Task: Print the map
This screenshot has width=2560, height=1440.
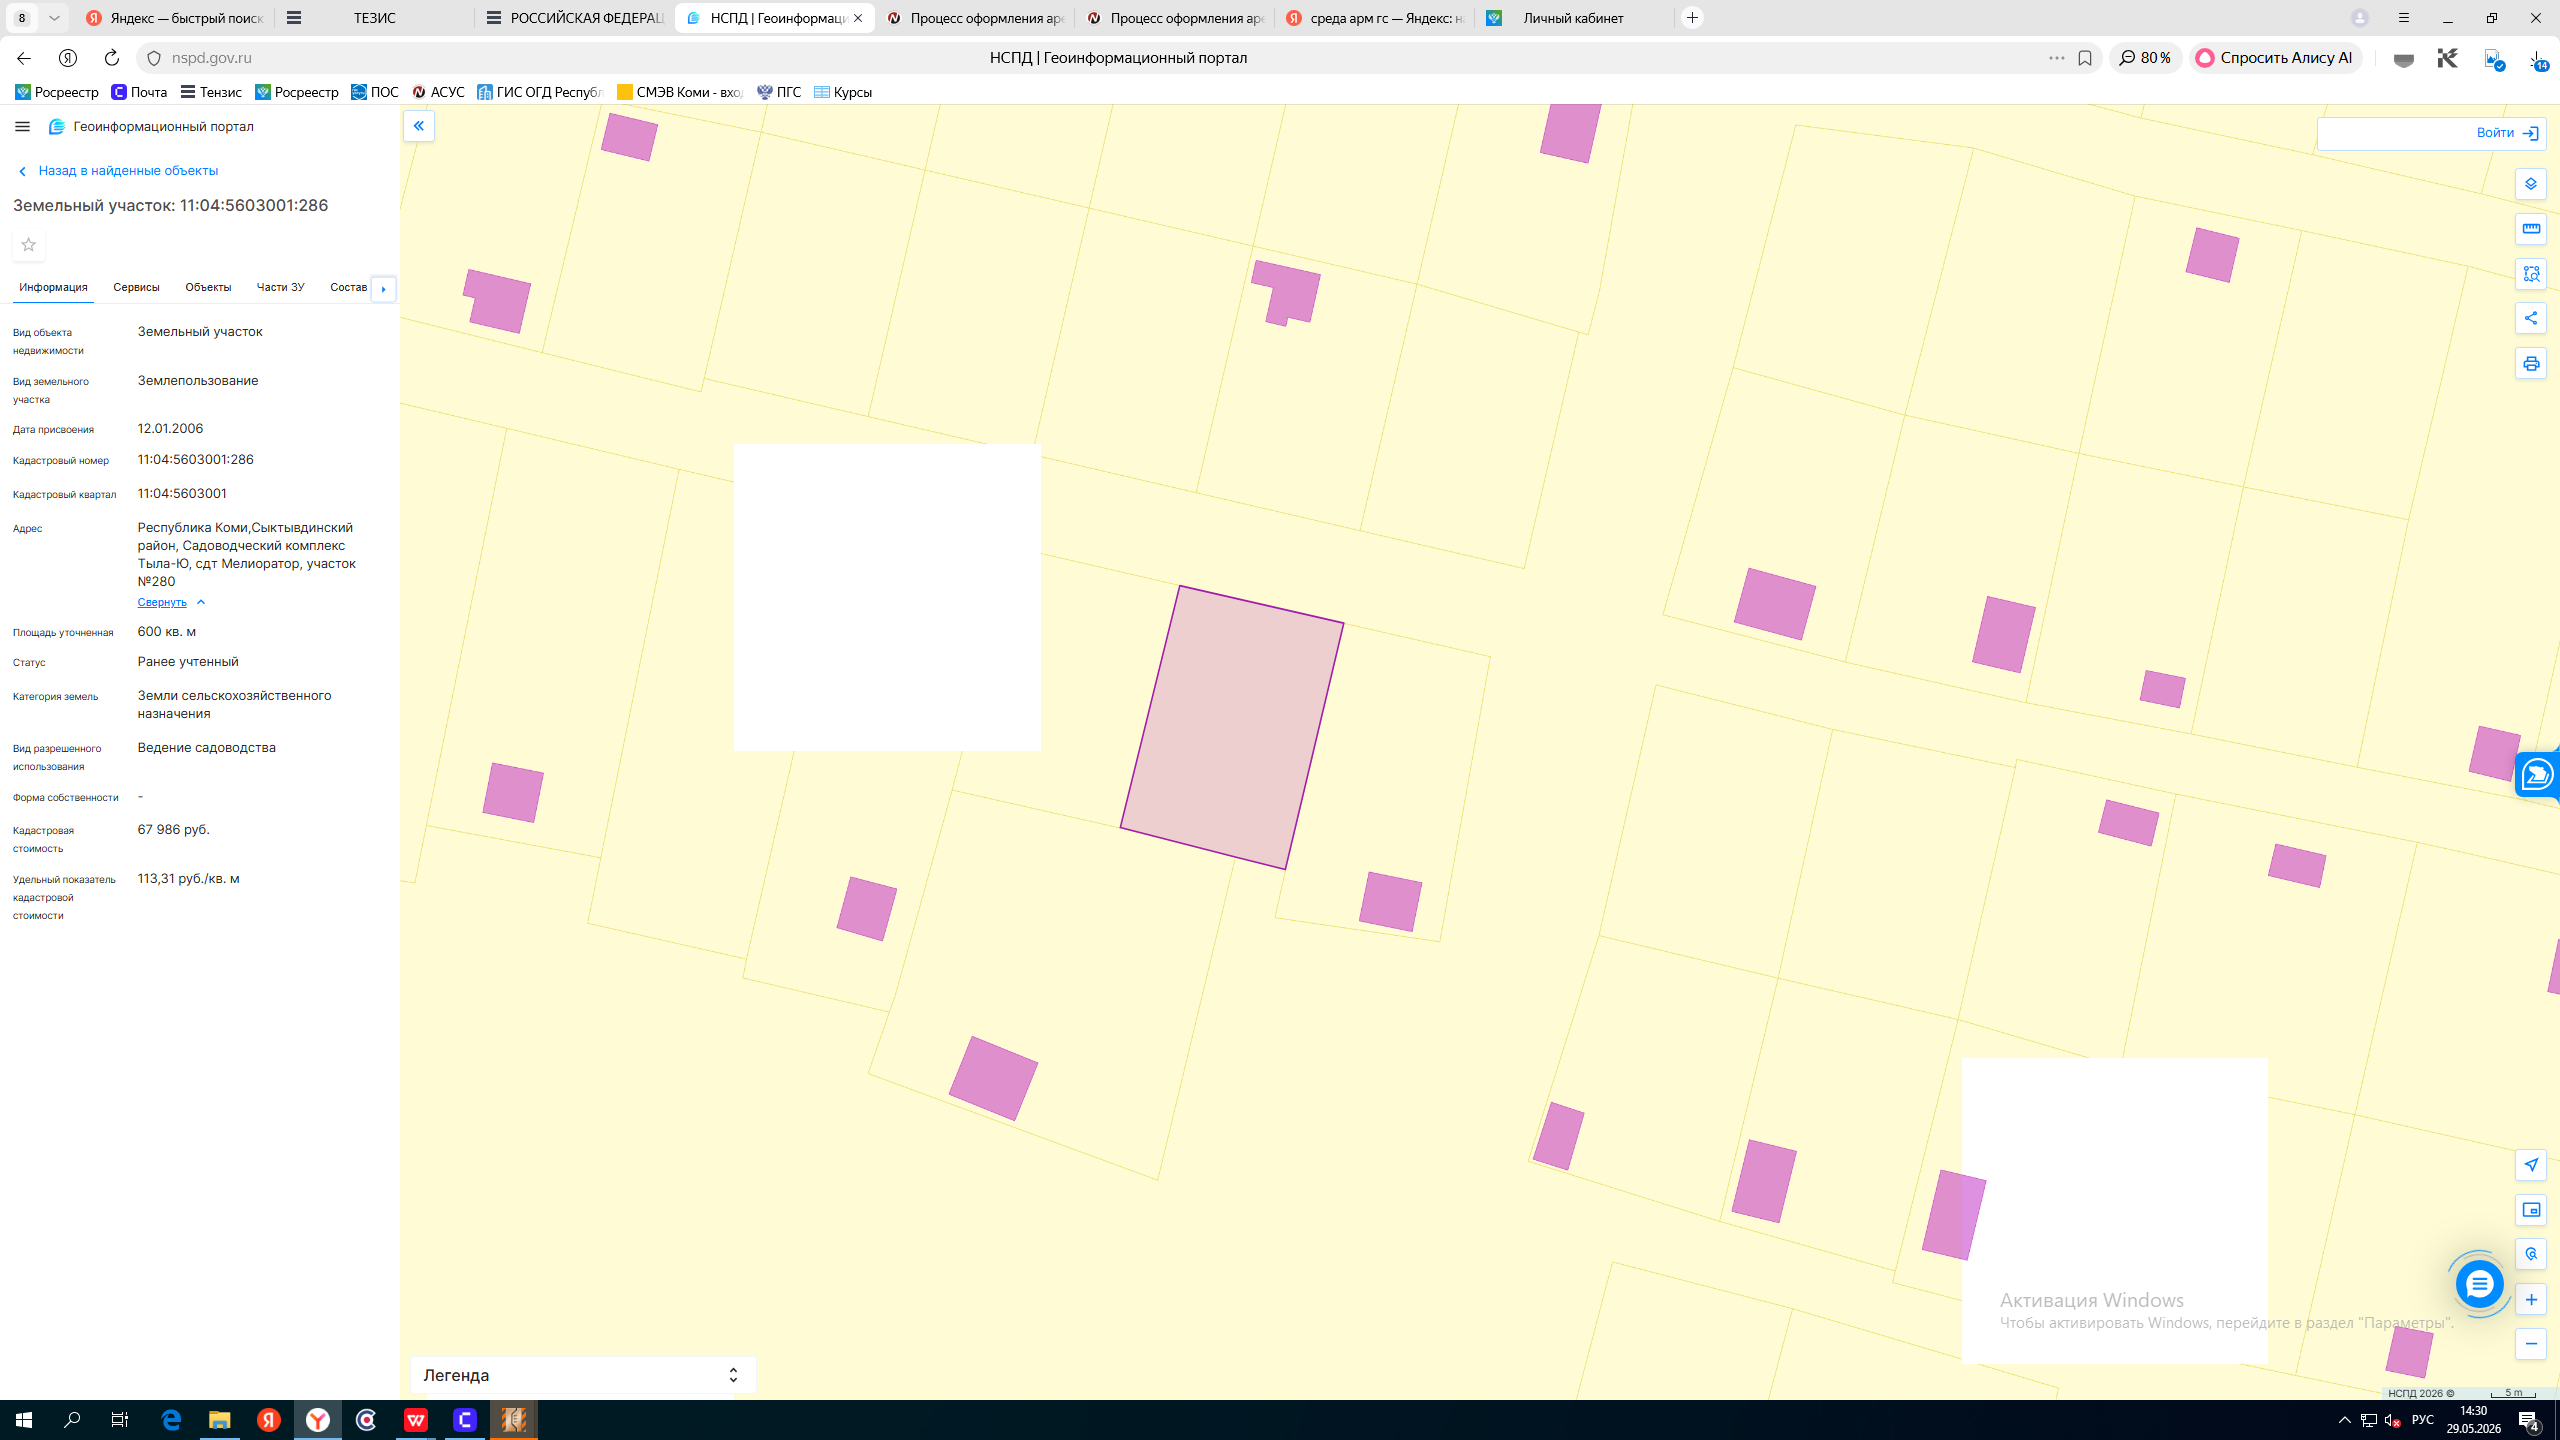Action: 2531,364
